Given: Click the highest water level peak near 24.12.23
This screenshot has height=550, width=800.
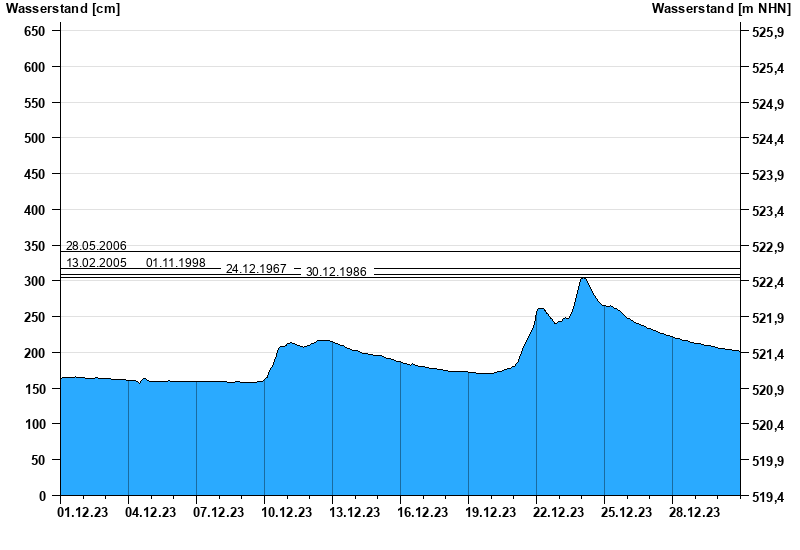Looking at the screenshot, I should pos(583,279).
